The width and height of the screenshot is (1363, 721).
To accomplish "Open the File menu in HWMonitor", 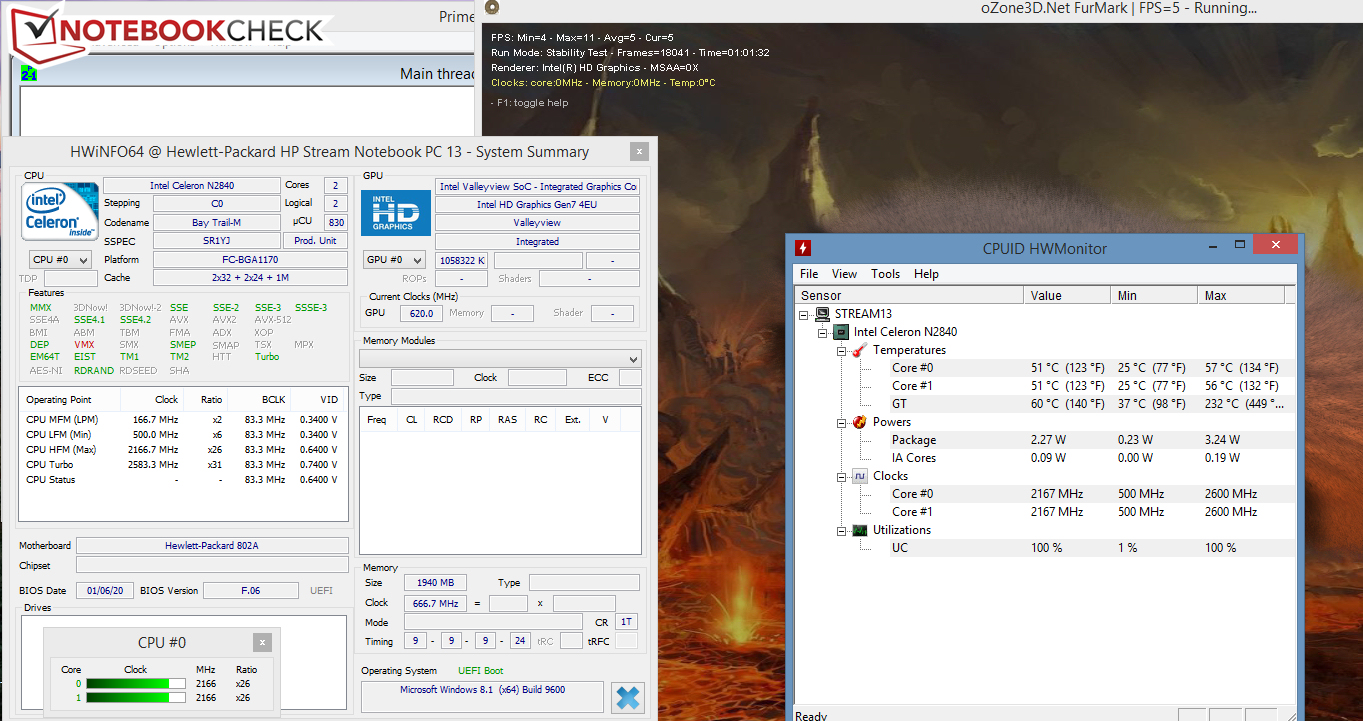I will pos(809,274).
